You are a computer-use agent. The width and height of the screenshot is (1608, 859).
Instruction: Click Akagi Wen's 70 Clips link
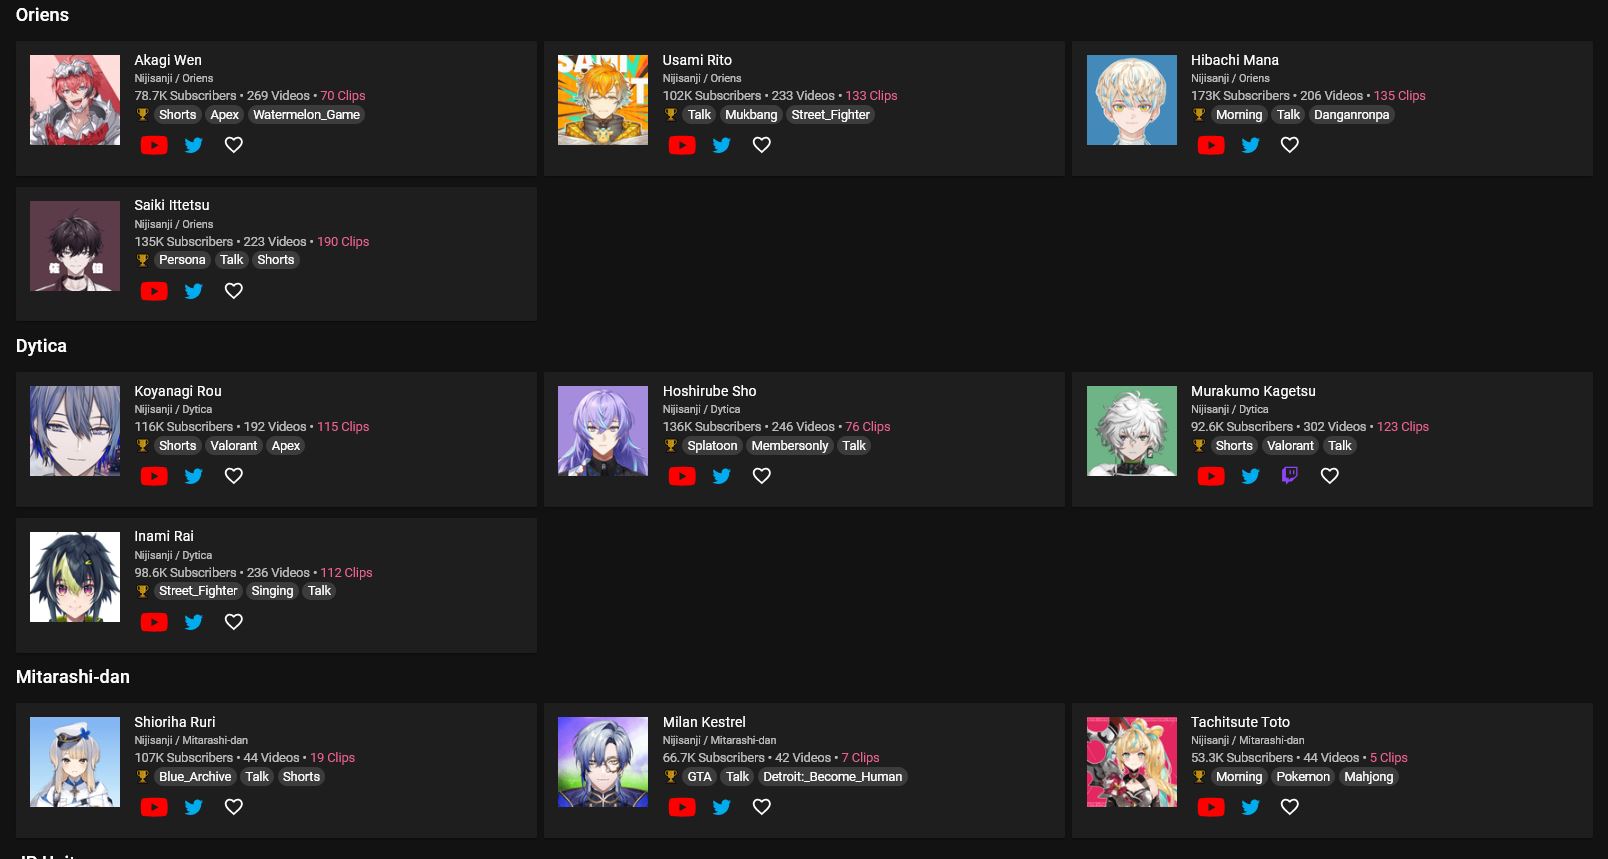[x=343, y=96]
